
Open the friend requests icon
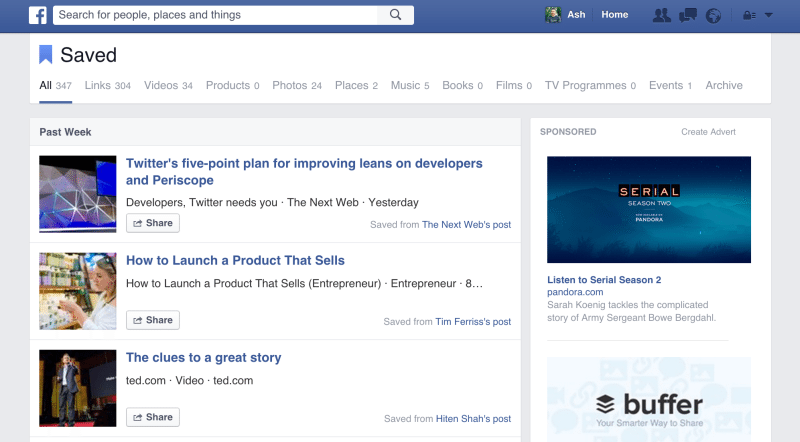[662, 15]
